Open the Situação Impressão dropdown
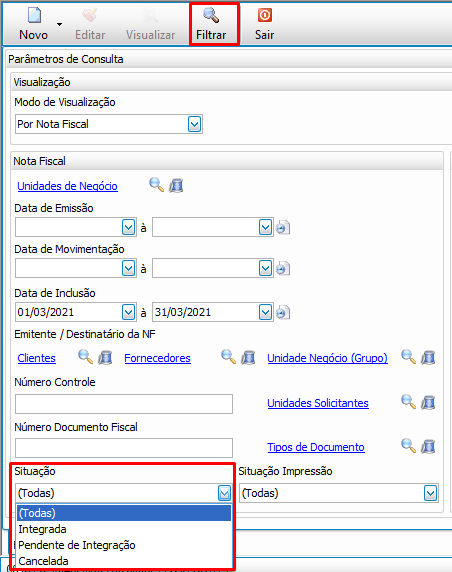Viewport: 452px width, 572px height. coord(430,493)
